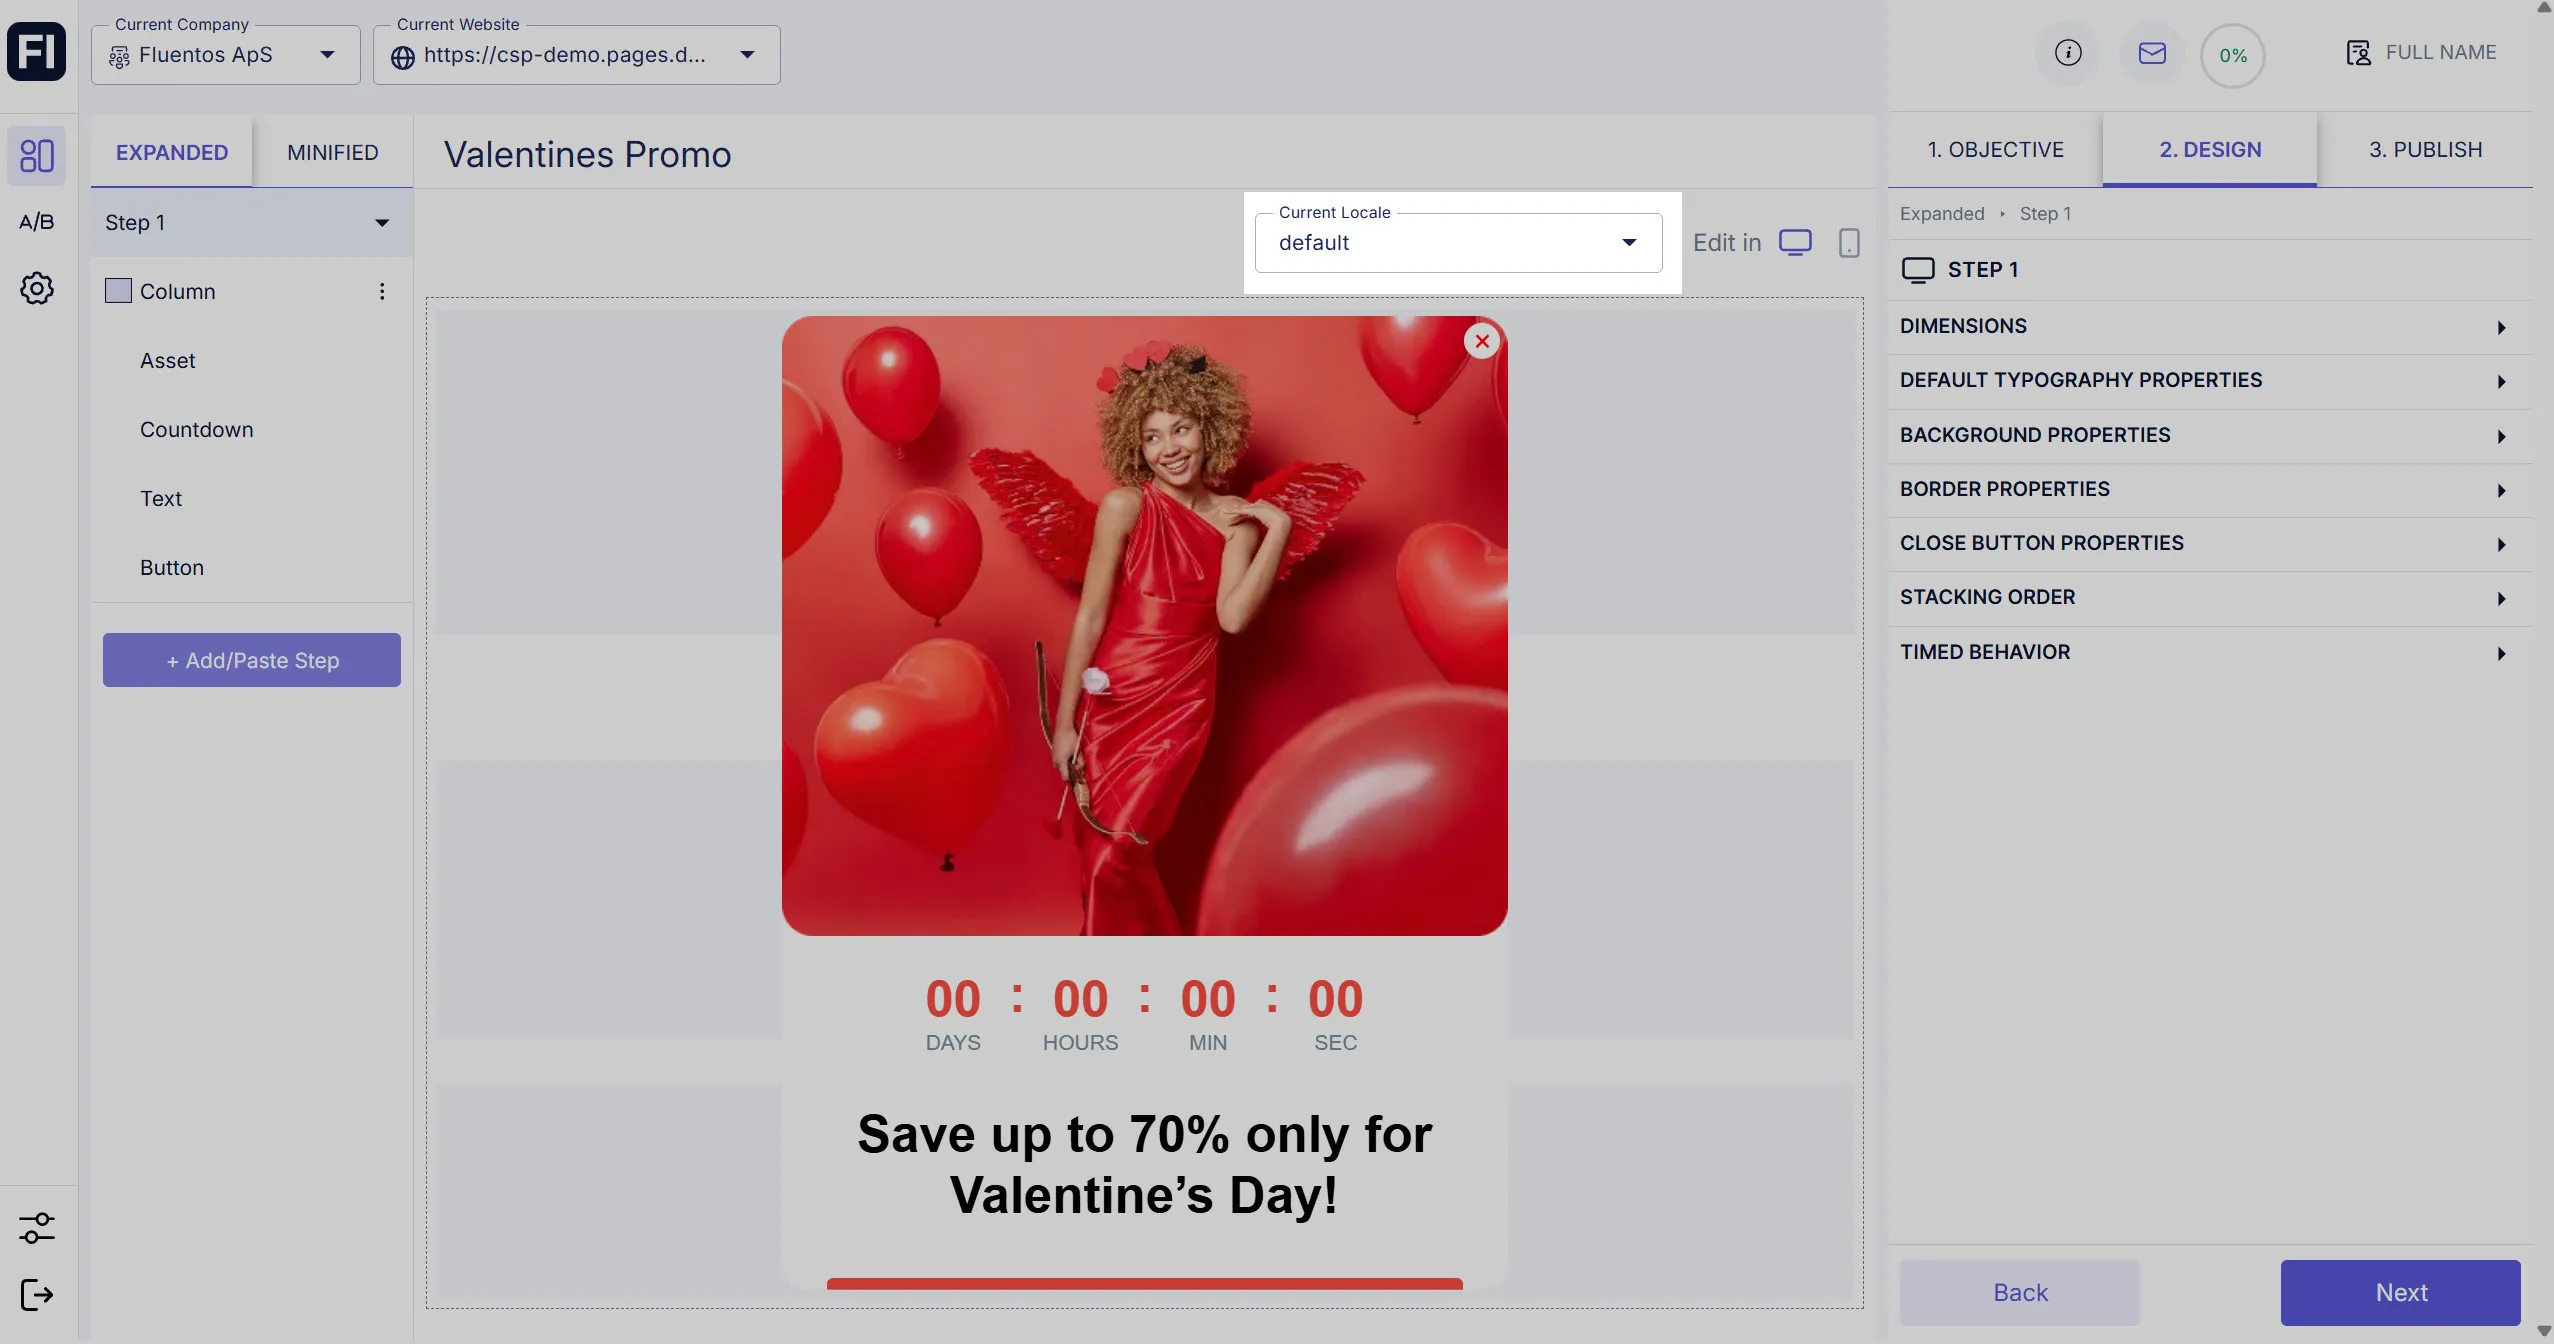Open the Current Locale dropdown

1458,243
